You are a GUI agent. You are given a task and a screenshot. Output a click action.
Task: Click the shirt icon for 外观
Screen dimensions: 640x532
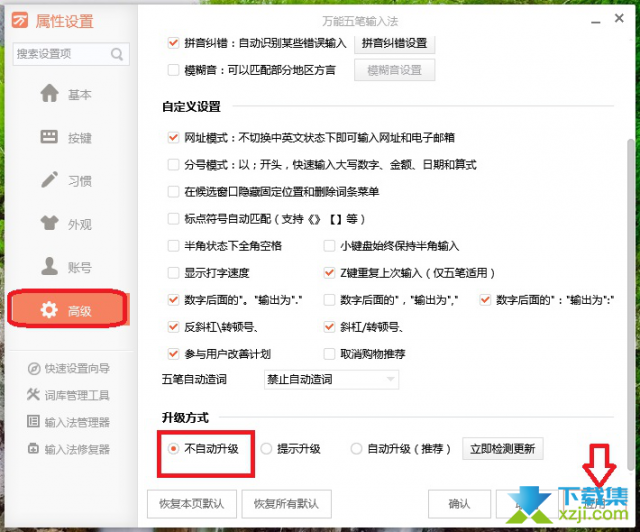pos(49,223)
